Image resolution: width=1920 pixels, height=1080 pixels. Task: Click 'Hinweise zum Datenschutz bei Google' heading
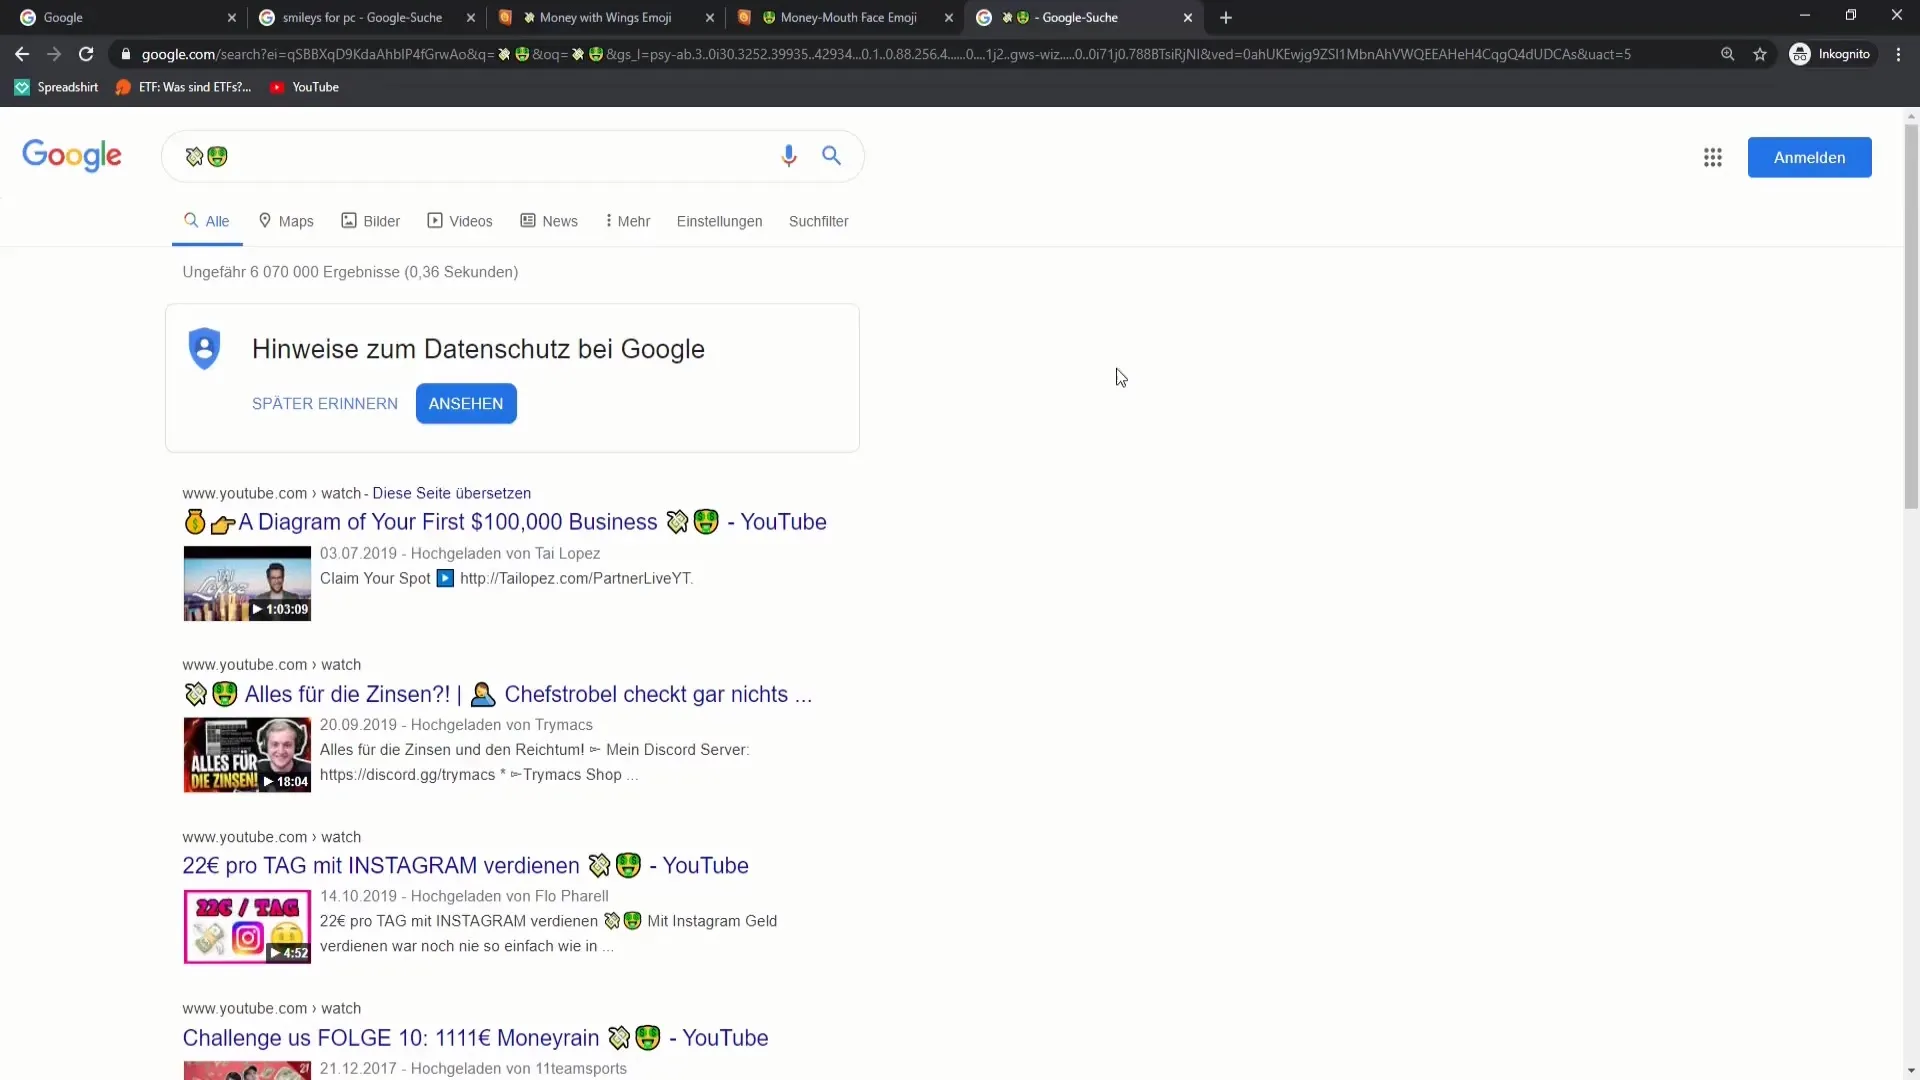[x=478, y=349]
